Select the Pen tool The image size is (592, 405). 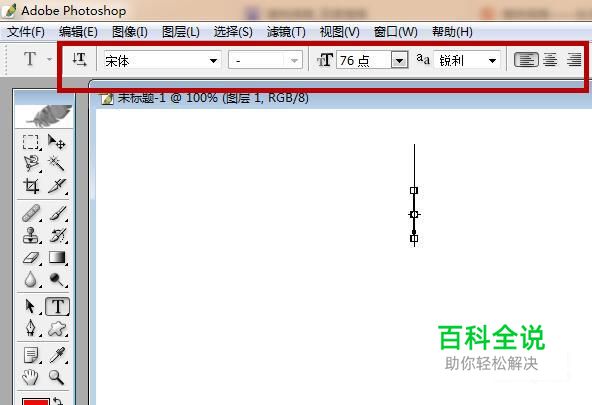pyautogui.click(x=31, y=328)
